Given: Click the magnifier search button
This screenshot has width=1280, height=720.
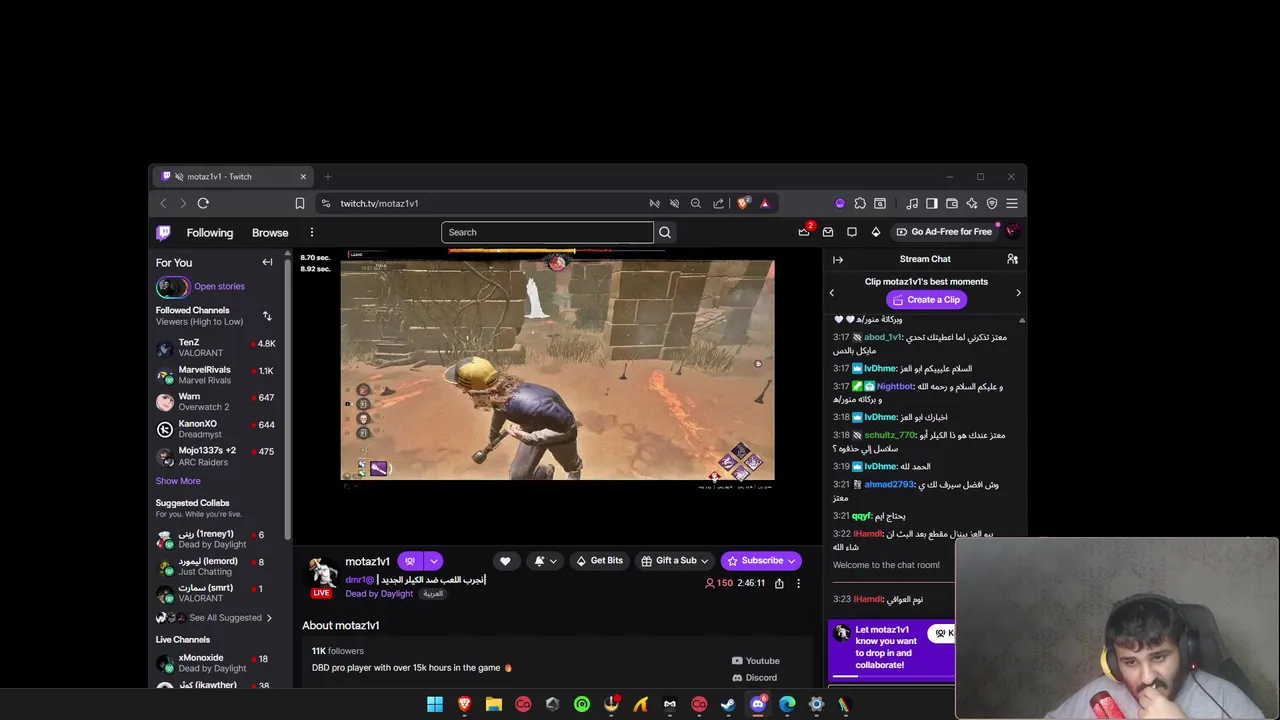Looking at the screenshot, I should 665,232.
